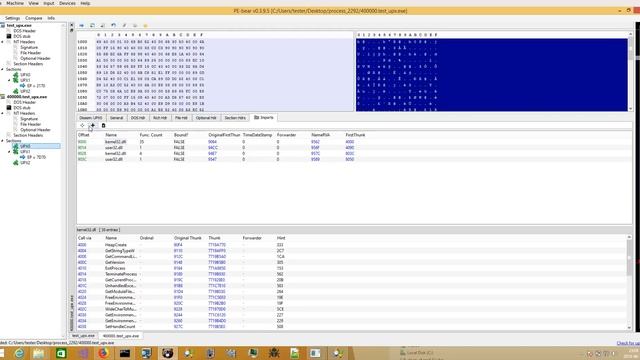This screenshot has height=360, width=640.
Task: Select the EP = 2170 entry point arrow item
Action: [x=36, y=86]
